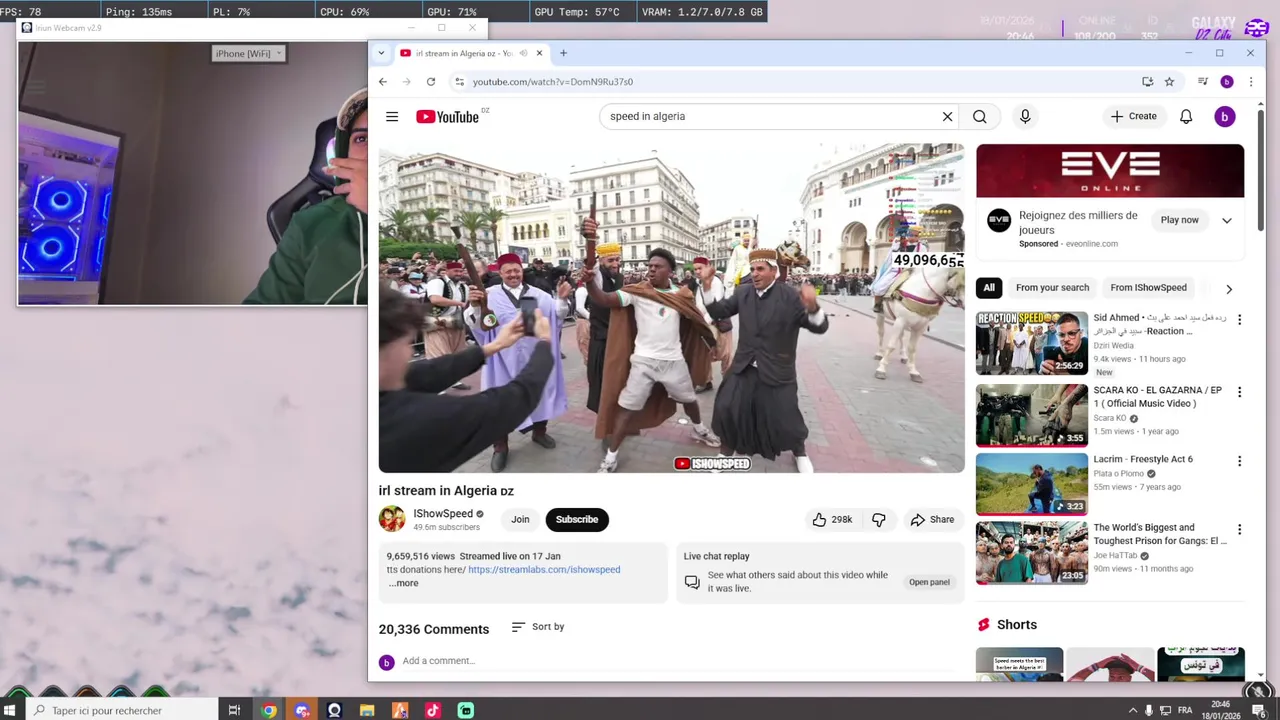View site information icon in address bar
Viewport: 1280px width, 720px height.
tap(459, 82)
